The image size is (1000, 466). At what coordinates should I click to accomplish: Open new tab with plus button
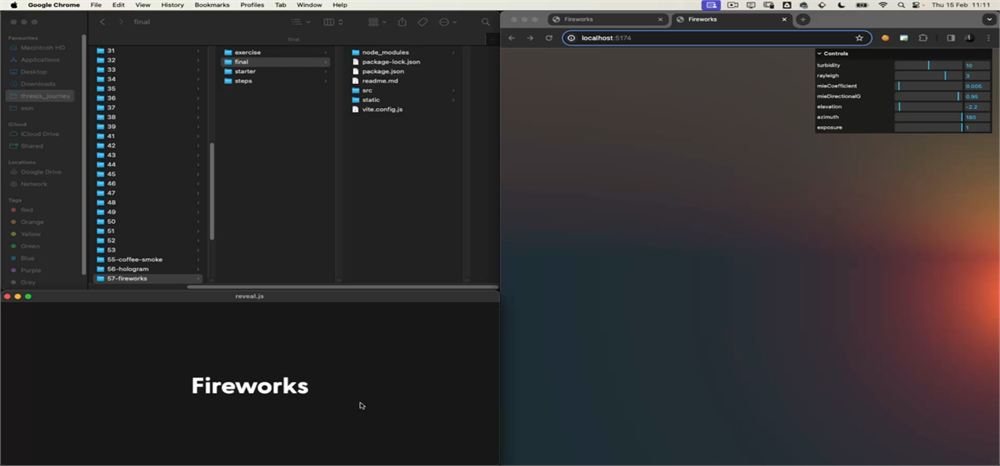[803, 20]
